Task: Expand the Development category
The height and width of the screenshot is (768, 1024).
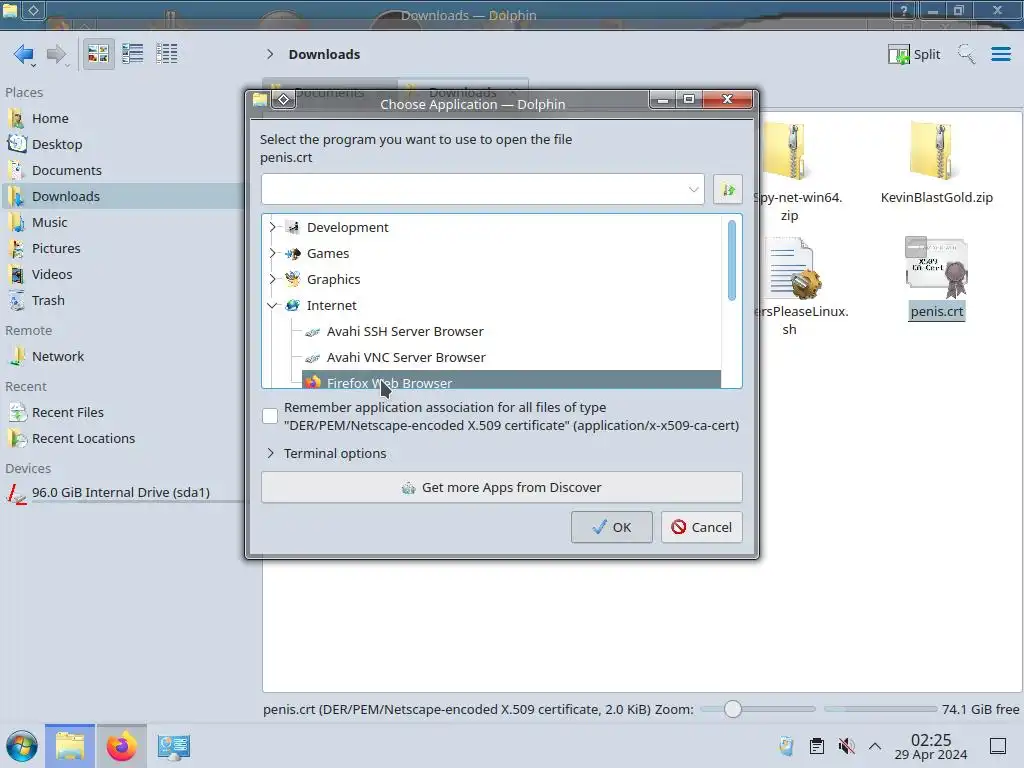Action: tap(273, 227)
